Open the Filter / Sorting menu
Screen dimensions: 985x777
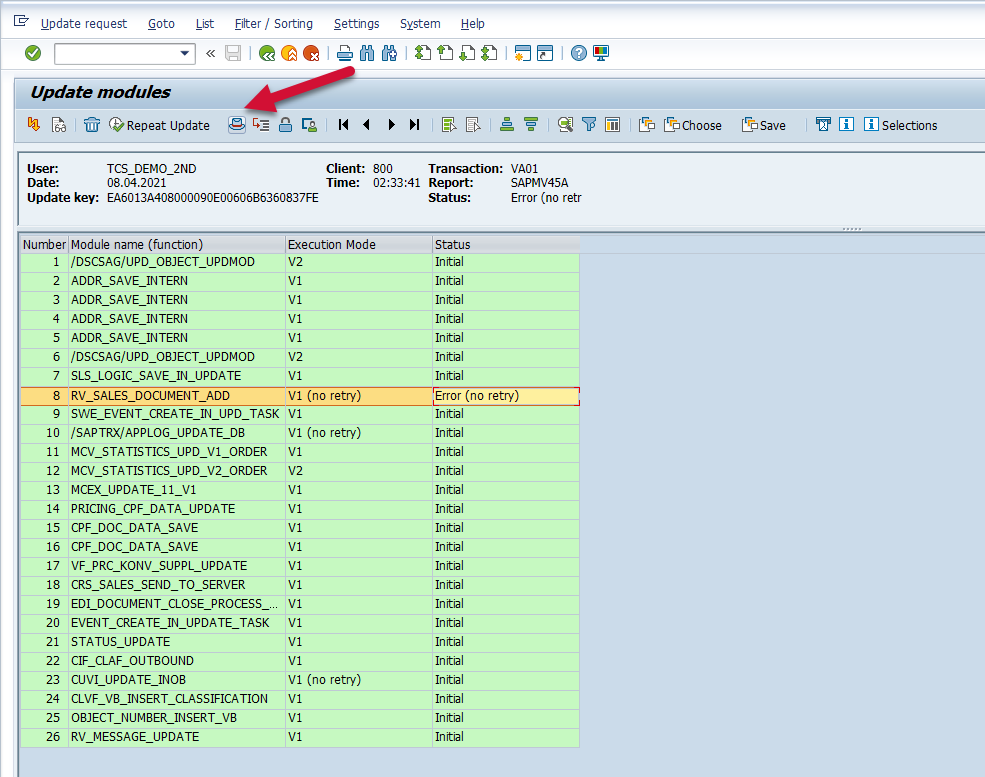(273, 23)
